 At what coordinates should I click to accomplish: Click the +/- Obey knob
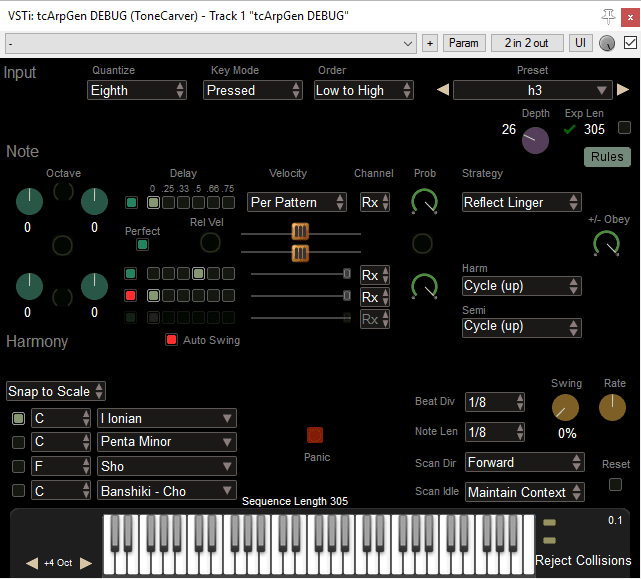pyautogui.click(x=606, y=244)
